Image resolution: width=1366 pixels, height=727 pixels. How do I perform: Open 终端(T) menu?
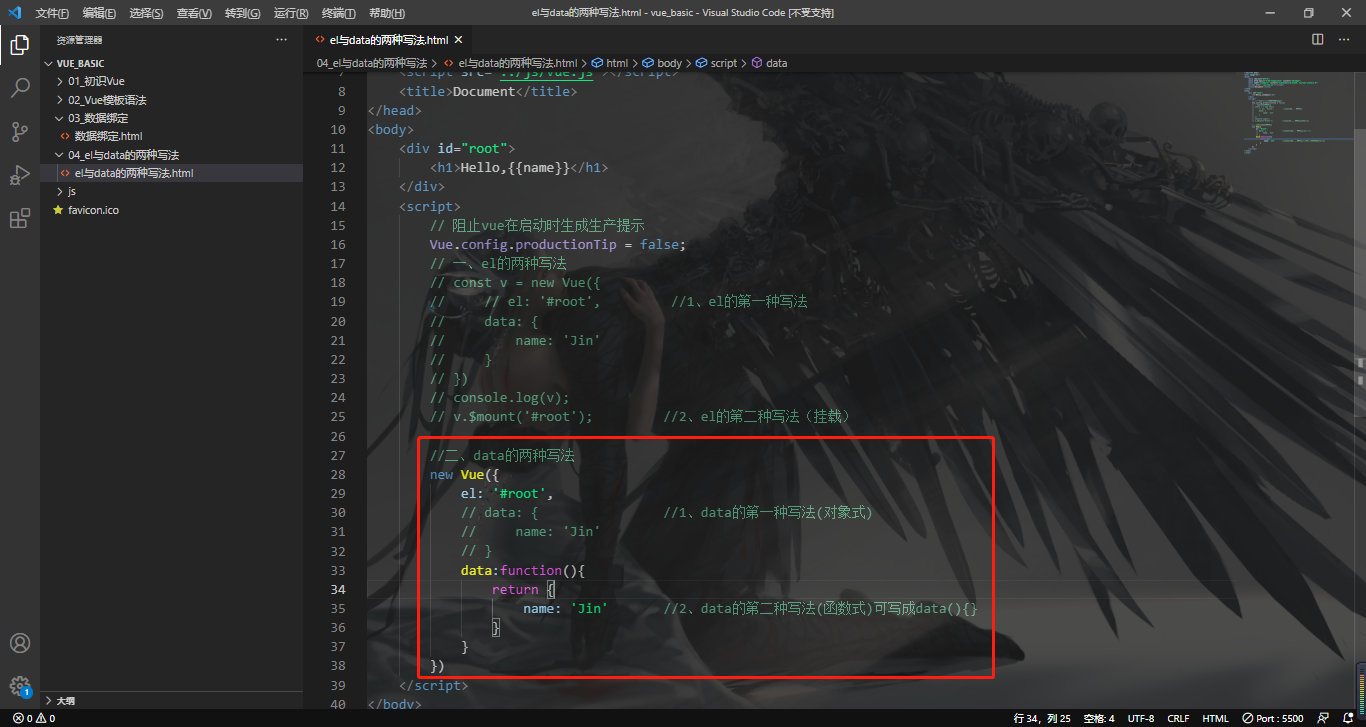point(338,13)
